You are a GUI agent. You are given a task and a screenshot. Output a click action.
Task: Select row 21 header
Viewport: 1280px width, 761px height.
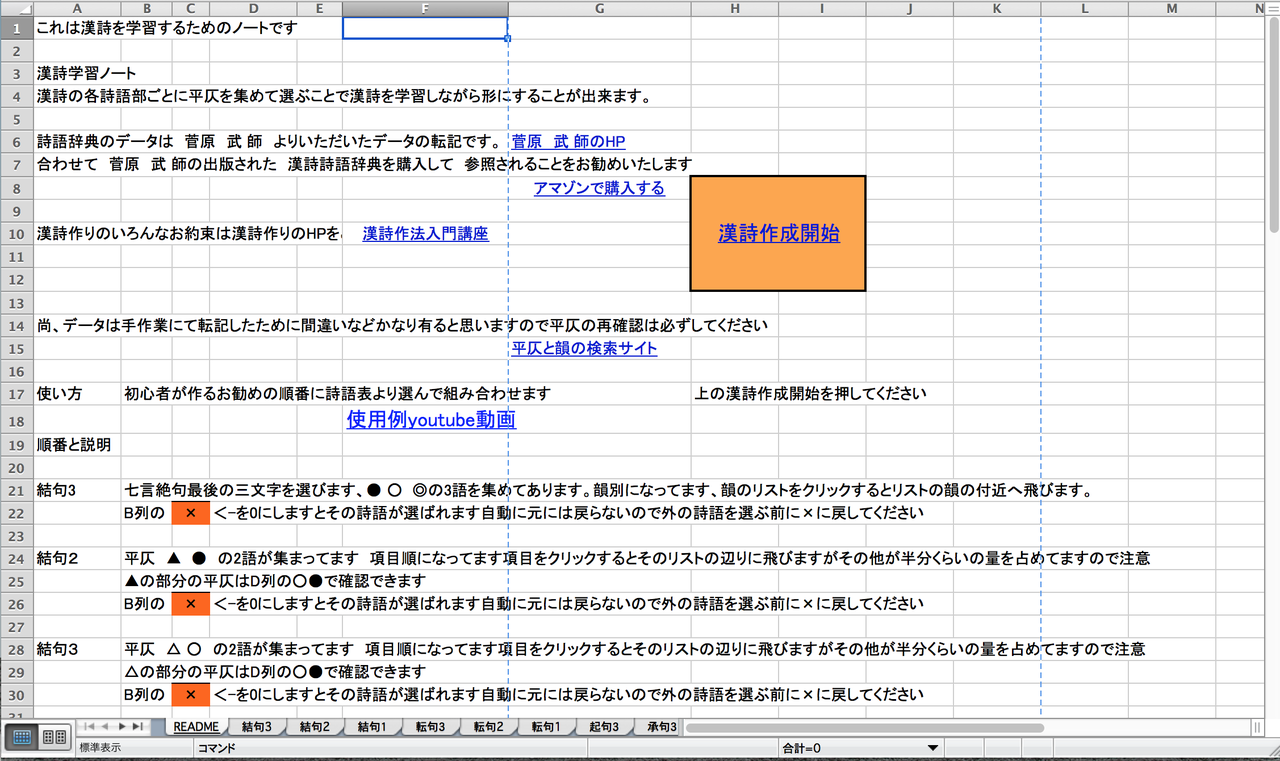click(17, 490)
